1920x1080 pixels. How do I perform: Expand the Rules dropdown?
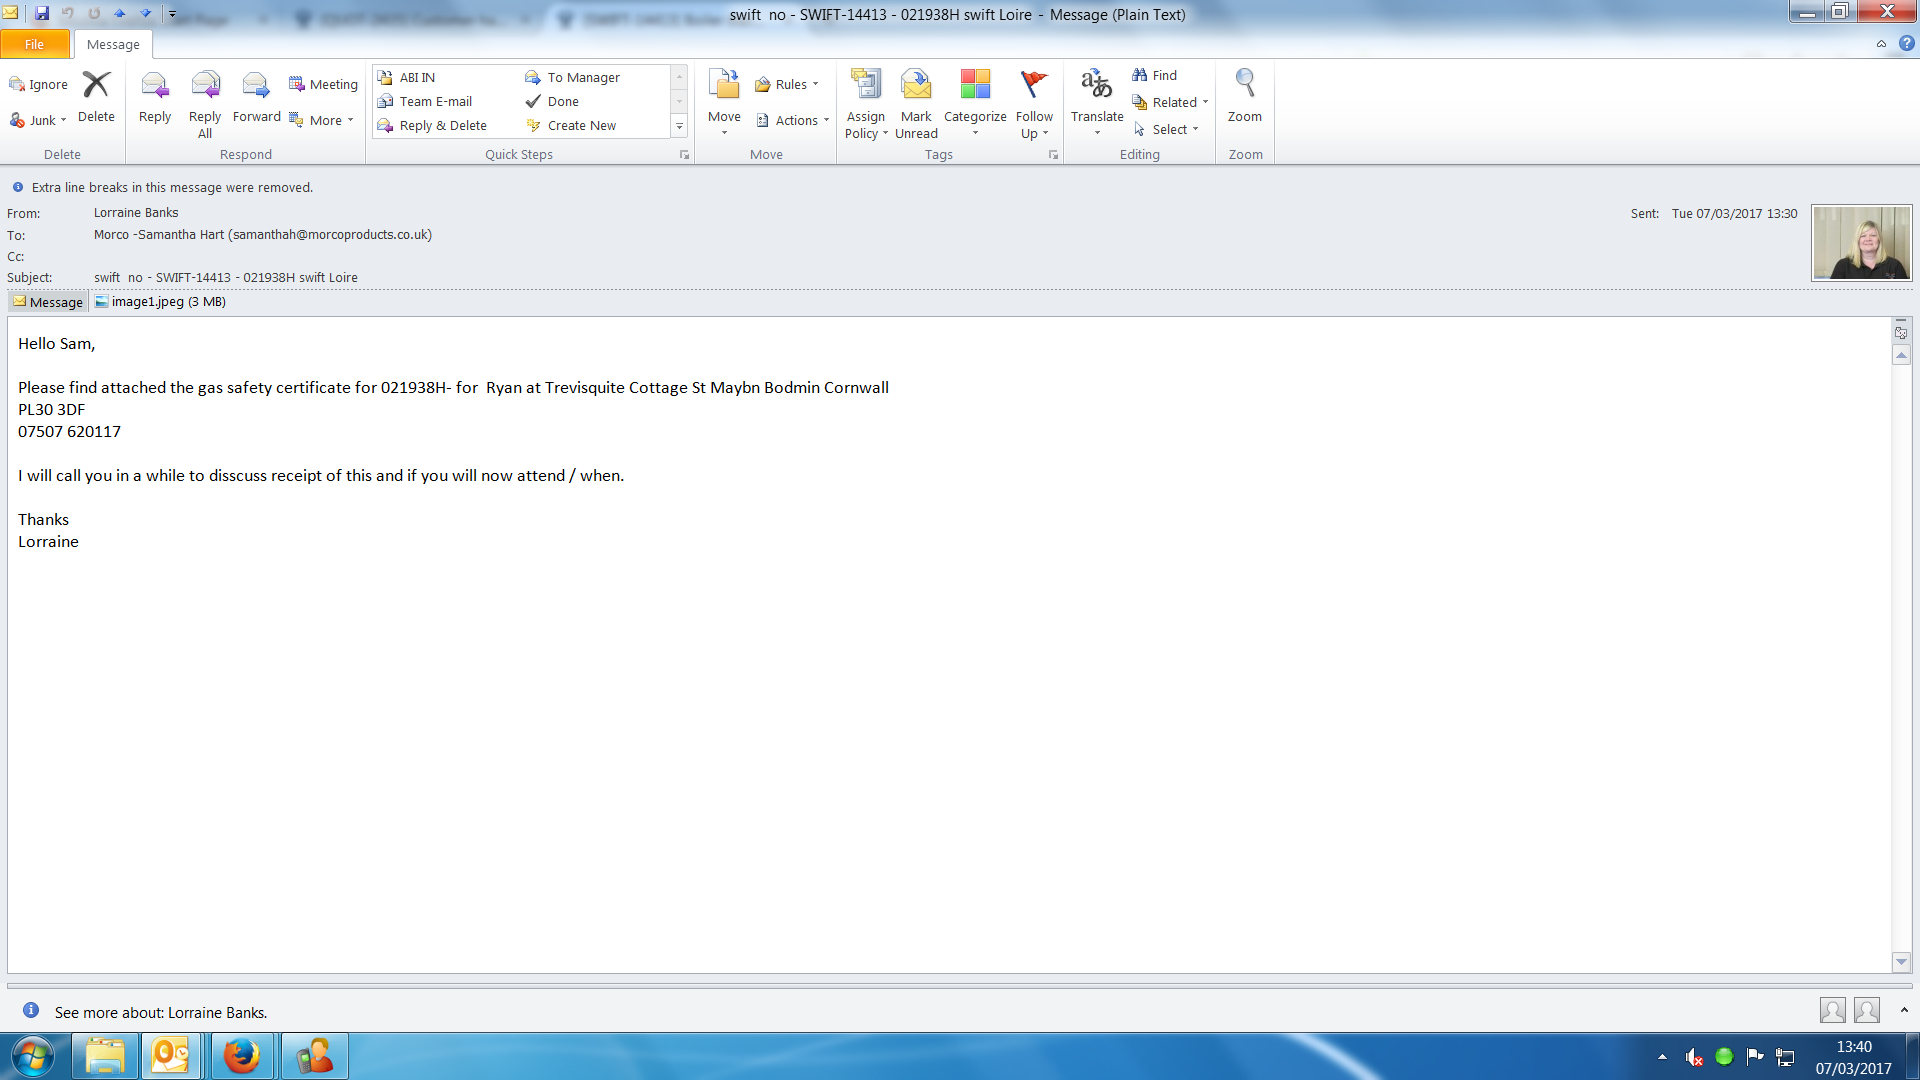pos(790,85)
